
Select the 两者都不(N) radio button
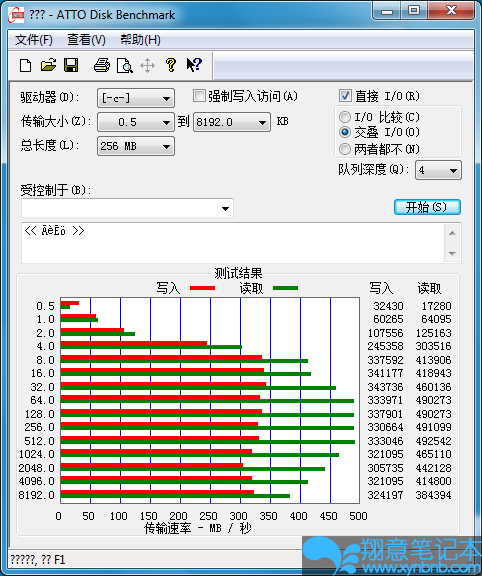[345, 149]
